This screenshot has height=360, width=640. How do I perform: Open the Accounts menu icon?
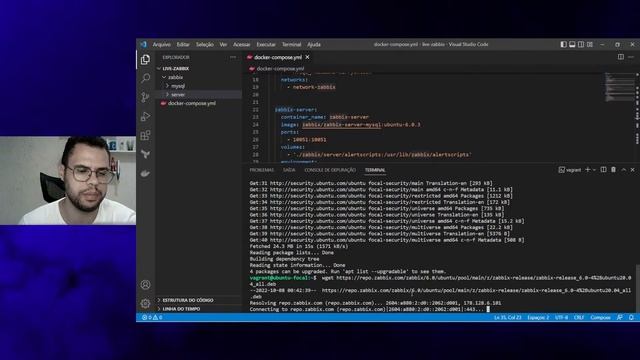click(145, 284)
